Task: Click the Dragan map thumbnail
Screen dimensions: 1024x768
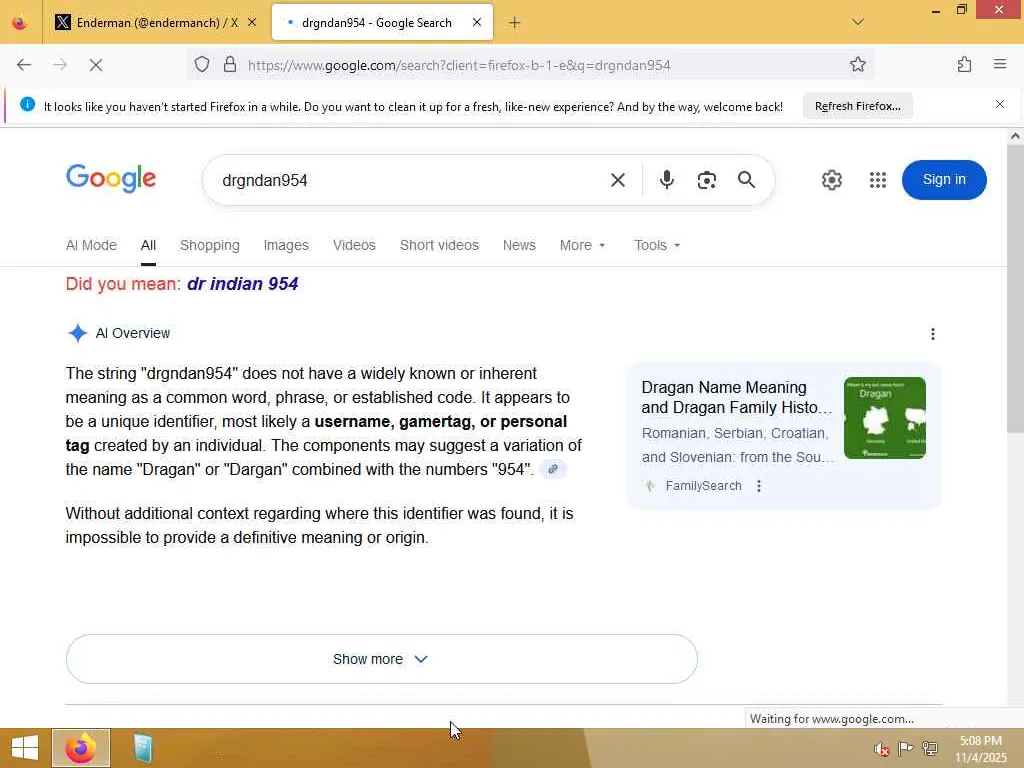Action: pyautogui.click(x=884, y=418)
